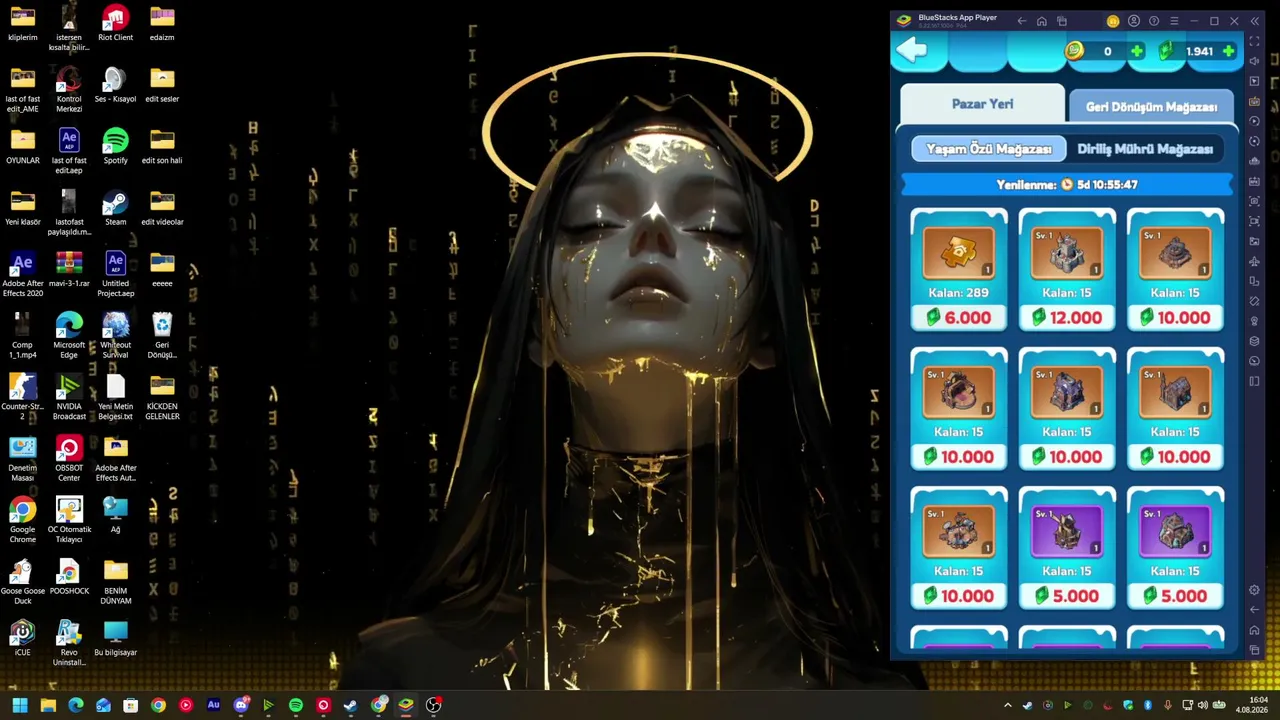Add green gems with the plus next to 1.941
Viewport: 1280px width, 720px height.
tap(1228, 51)
